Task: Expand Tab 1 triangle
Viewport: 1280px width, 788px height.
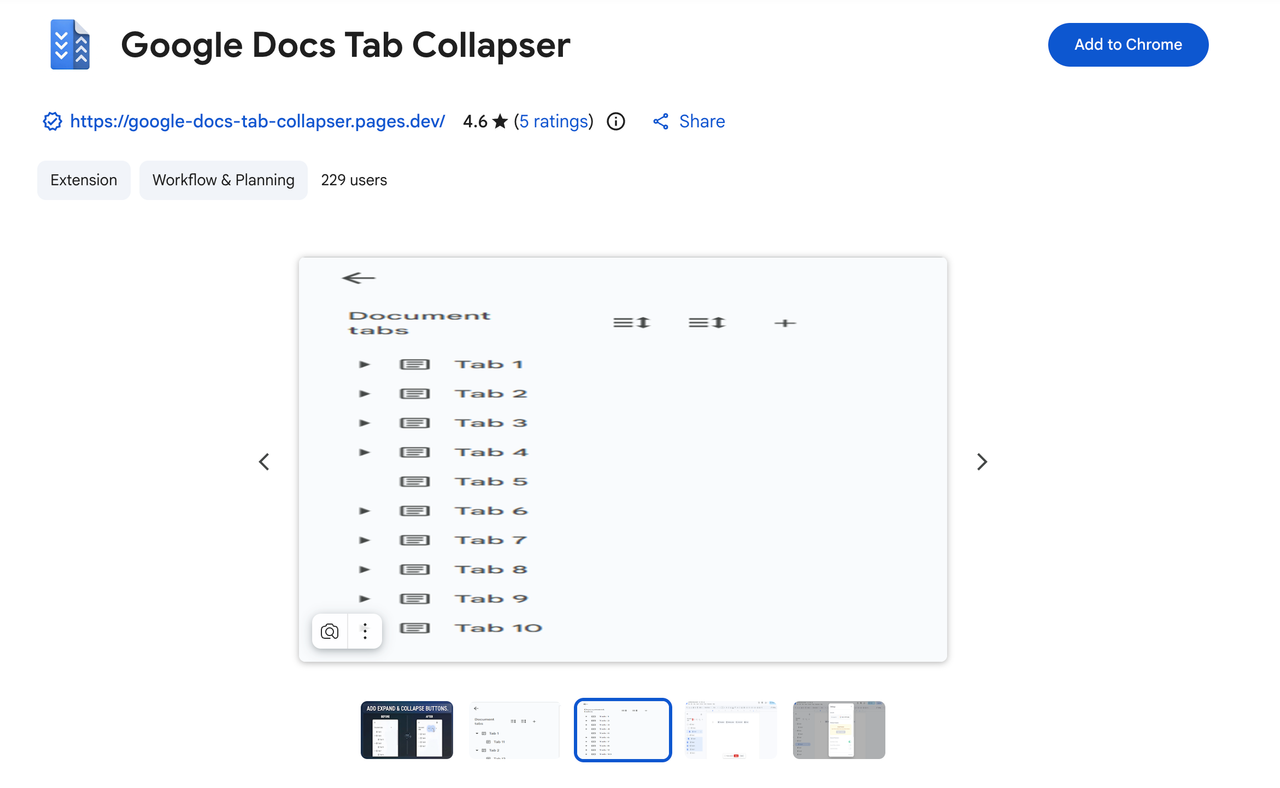Action: click(x=365, y=365)
